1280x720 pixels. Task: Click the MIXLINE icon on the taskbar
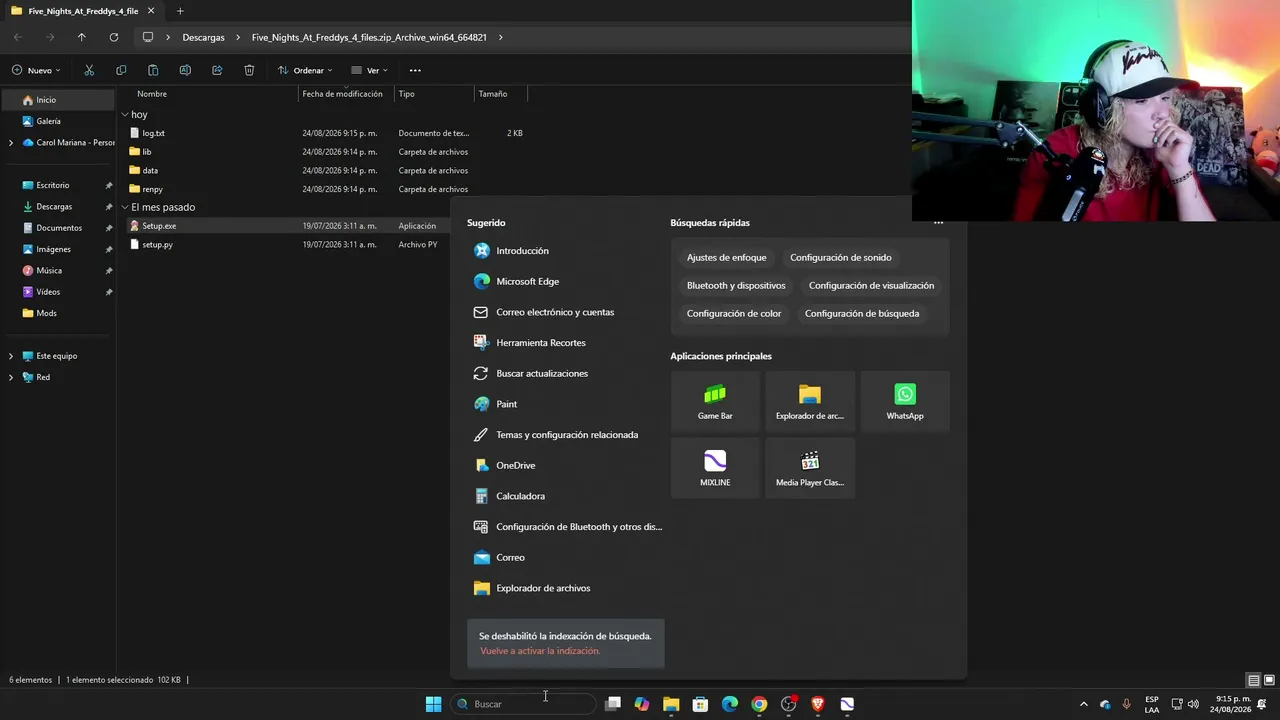click(847, 704)
